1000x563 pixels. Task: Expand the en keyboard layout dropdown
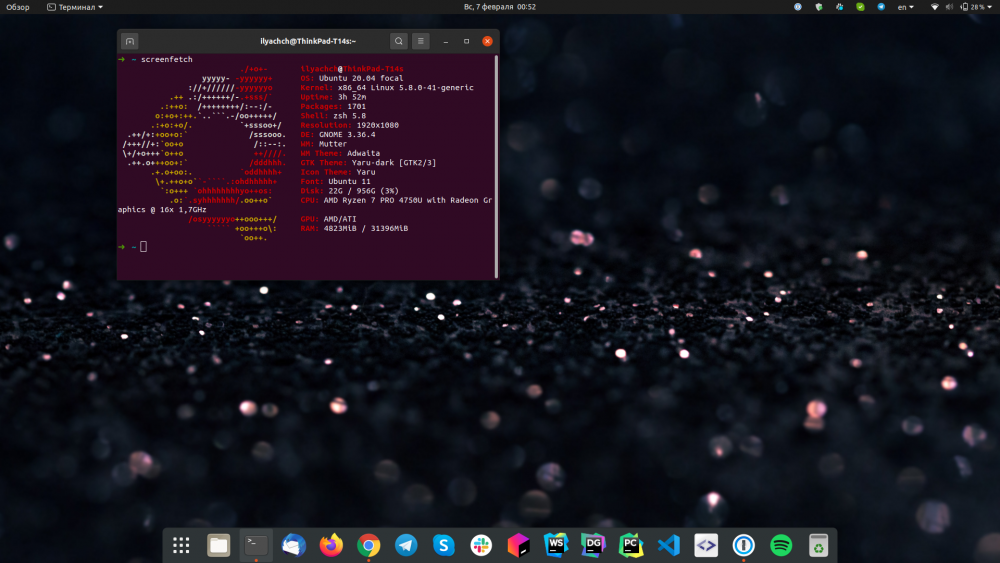coord(906,7)
